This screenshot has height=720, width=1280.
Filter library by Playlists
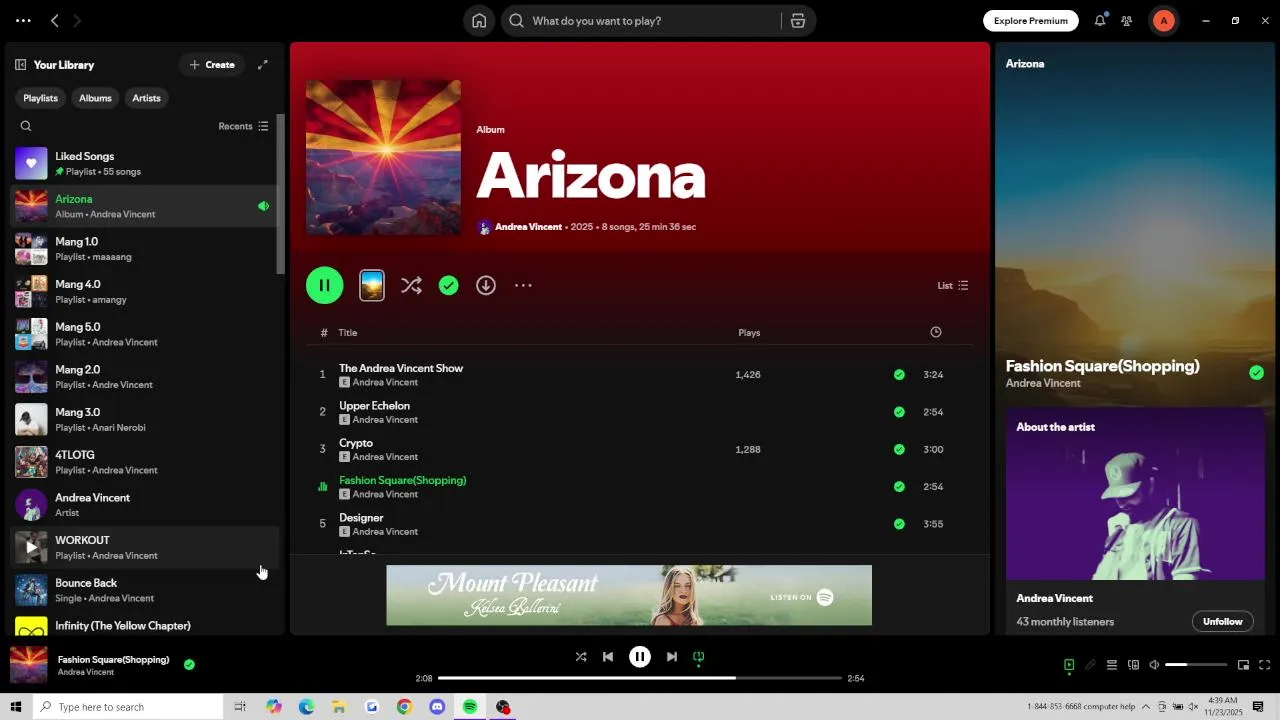tap(40, 98)
